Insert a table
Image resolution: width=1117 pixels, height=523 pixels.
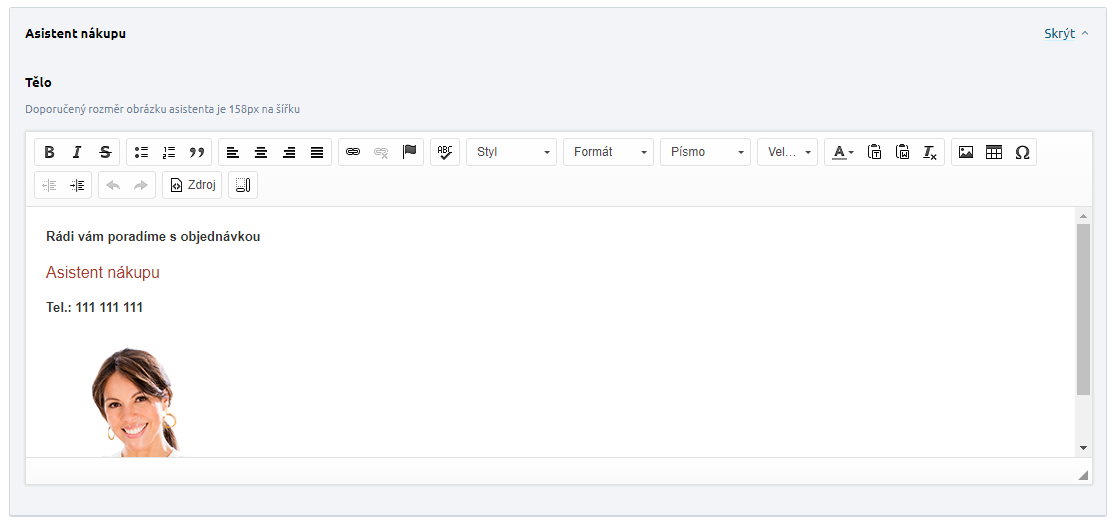(994, 152)
